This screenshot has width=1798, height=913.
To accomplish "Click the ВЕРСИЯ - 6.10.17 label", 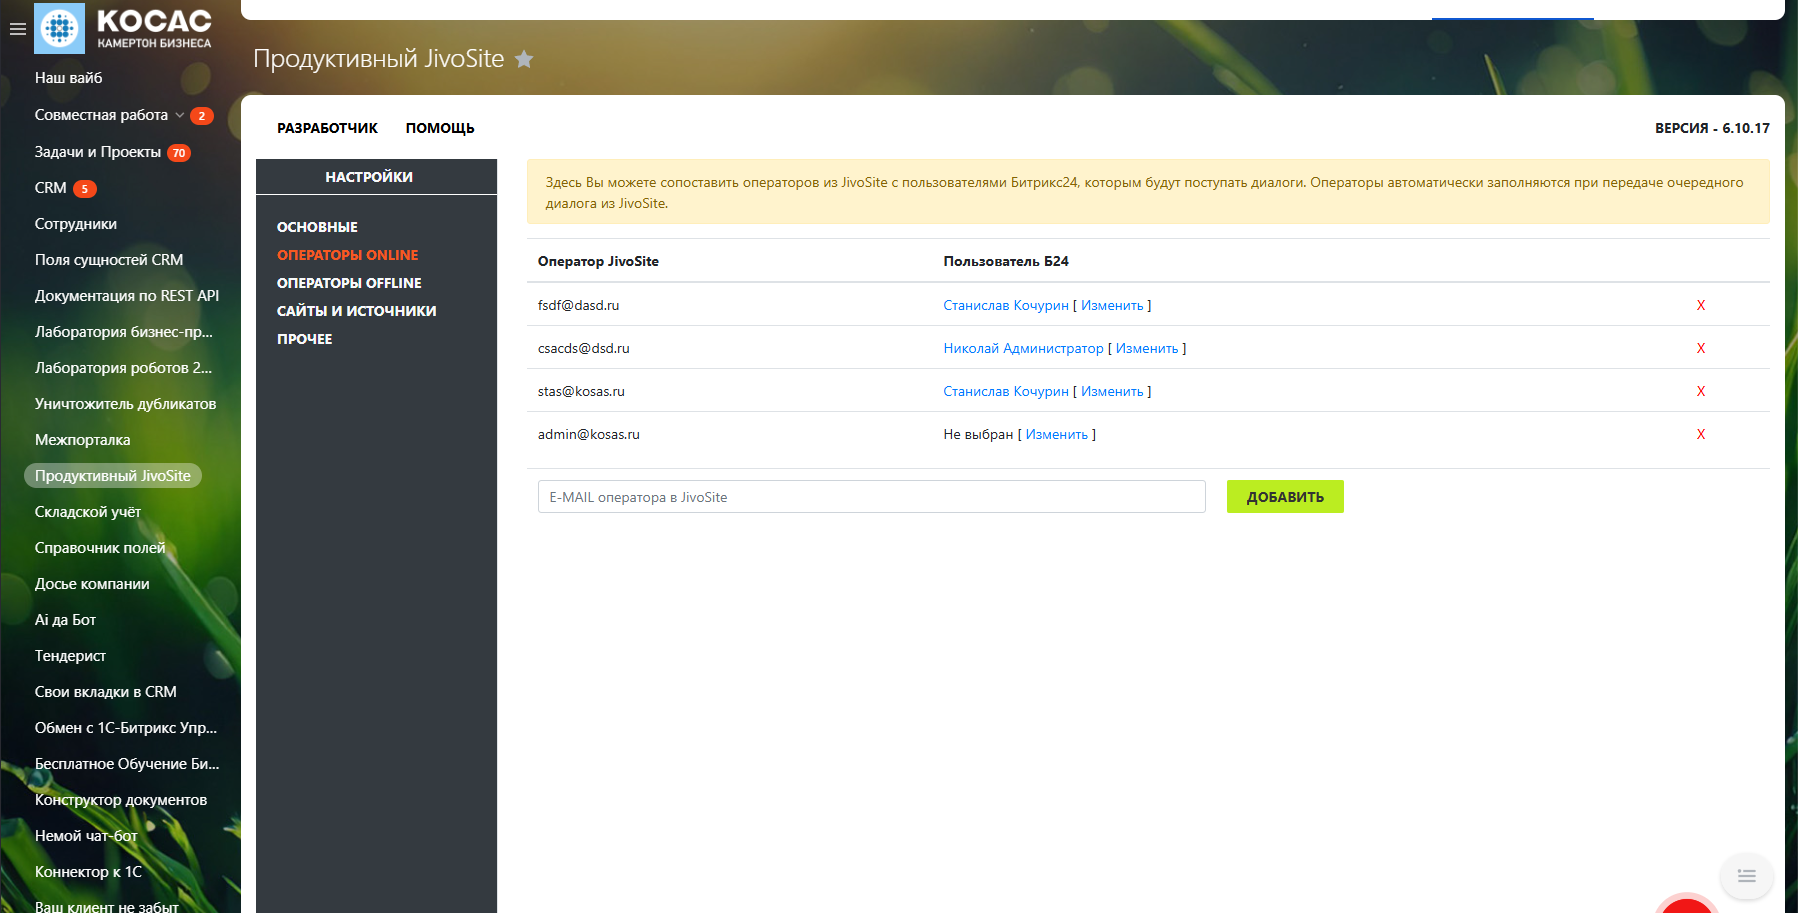I will pos(1712,128).
